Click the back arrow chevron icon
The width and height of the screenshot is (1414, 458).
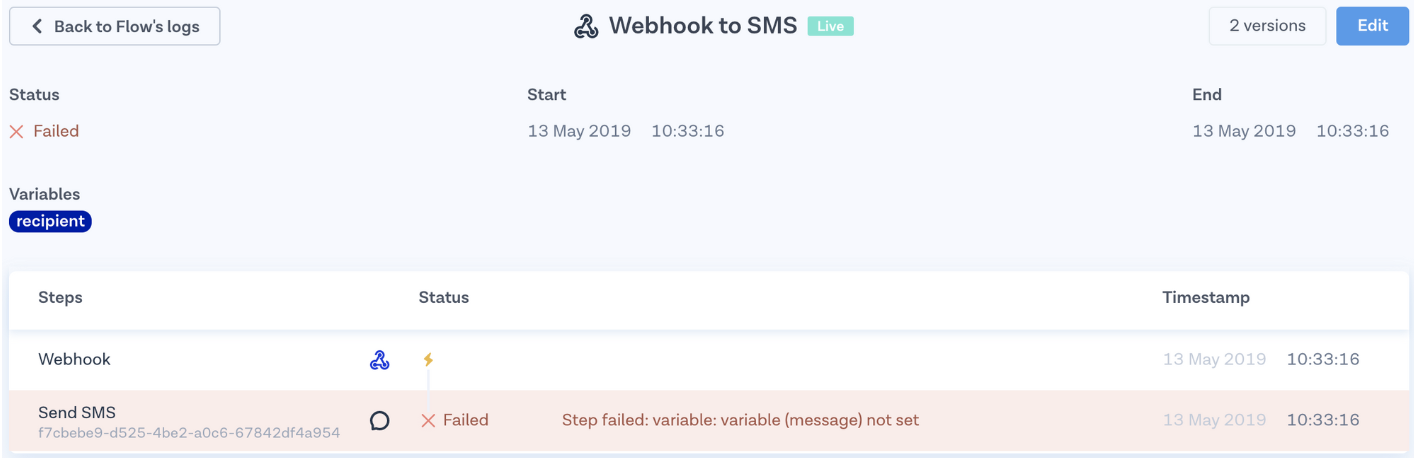[x=37, y=27]
